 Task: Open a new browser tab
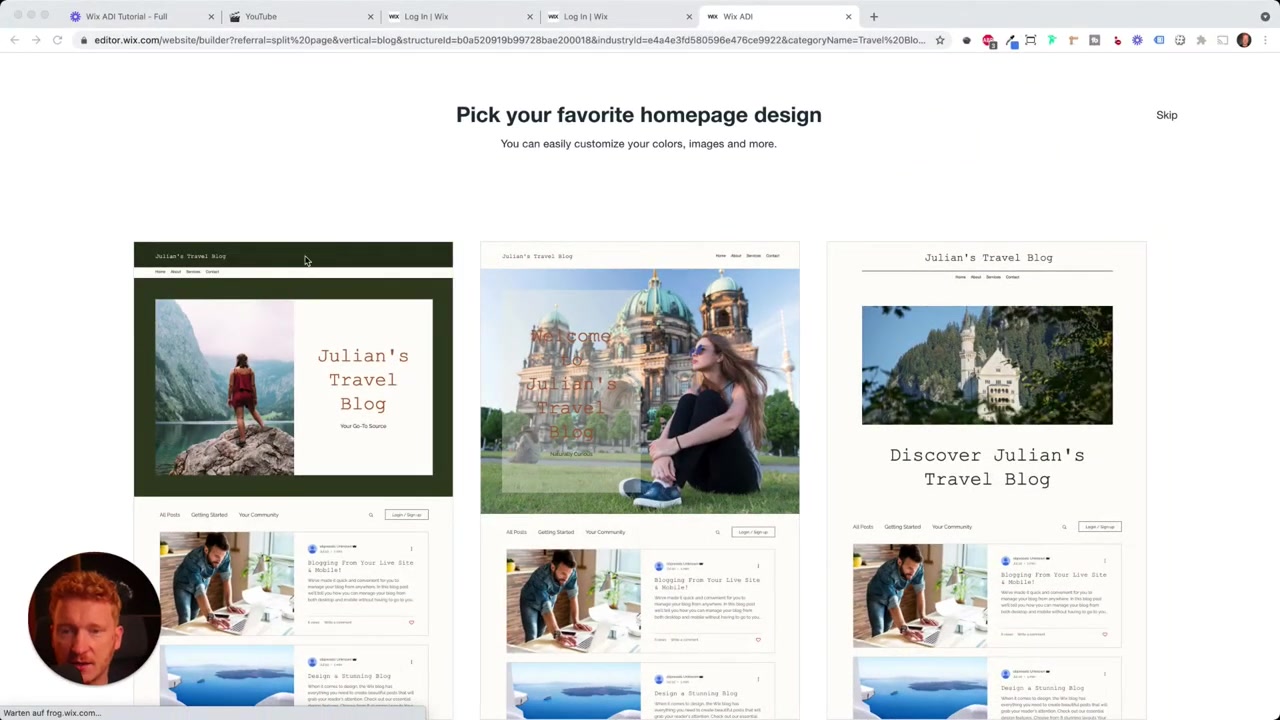click(x=874, y=16)
